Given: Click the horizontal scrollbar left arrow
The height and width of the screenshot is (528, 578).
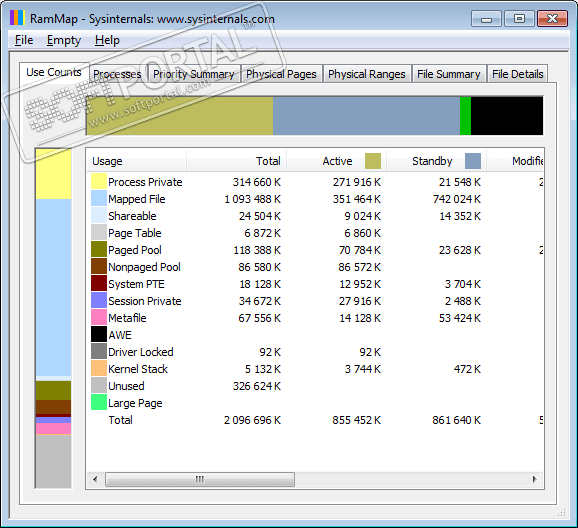Looking at the screenshot, I should pyautogui.click(x=95, y=479).
